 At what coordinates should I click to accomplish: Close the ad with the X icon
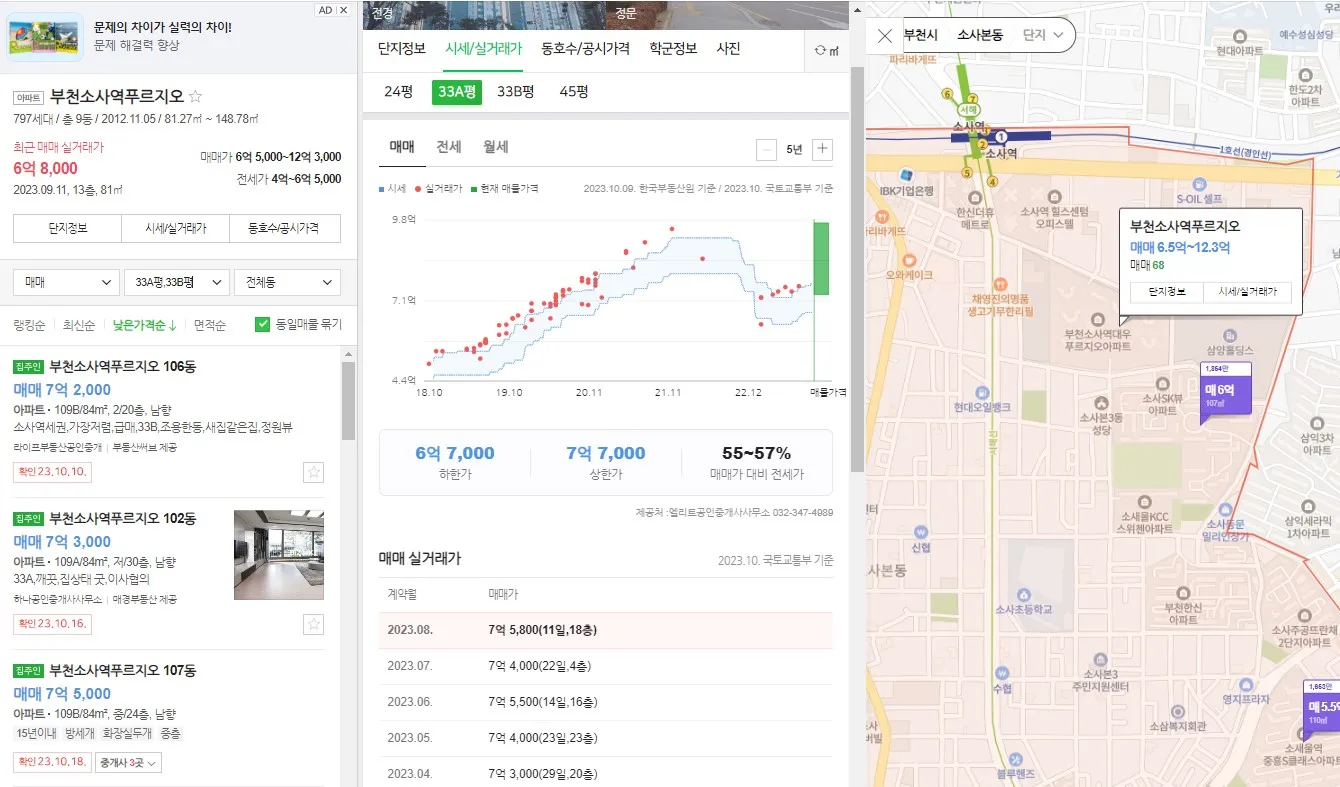[x=344, y=10]
